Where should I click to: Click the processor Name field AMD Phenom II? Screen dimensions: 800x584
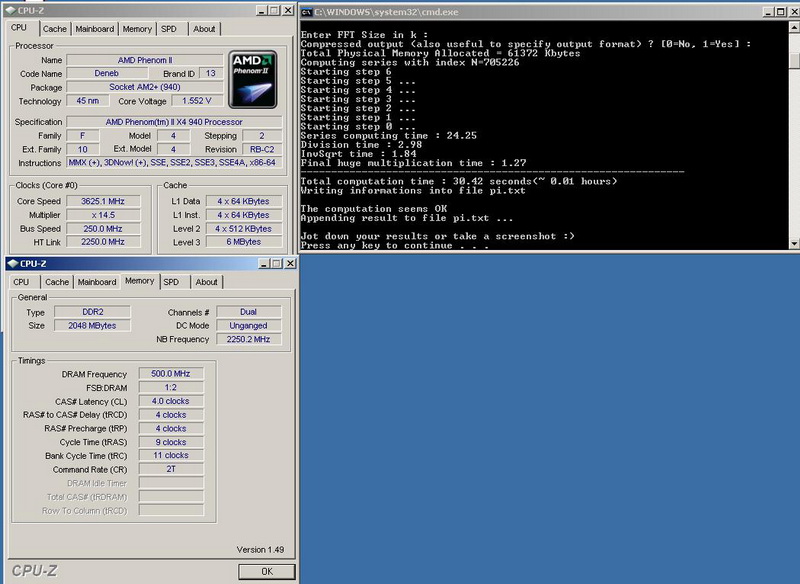145,60
